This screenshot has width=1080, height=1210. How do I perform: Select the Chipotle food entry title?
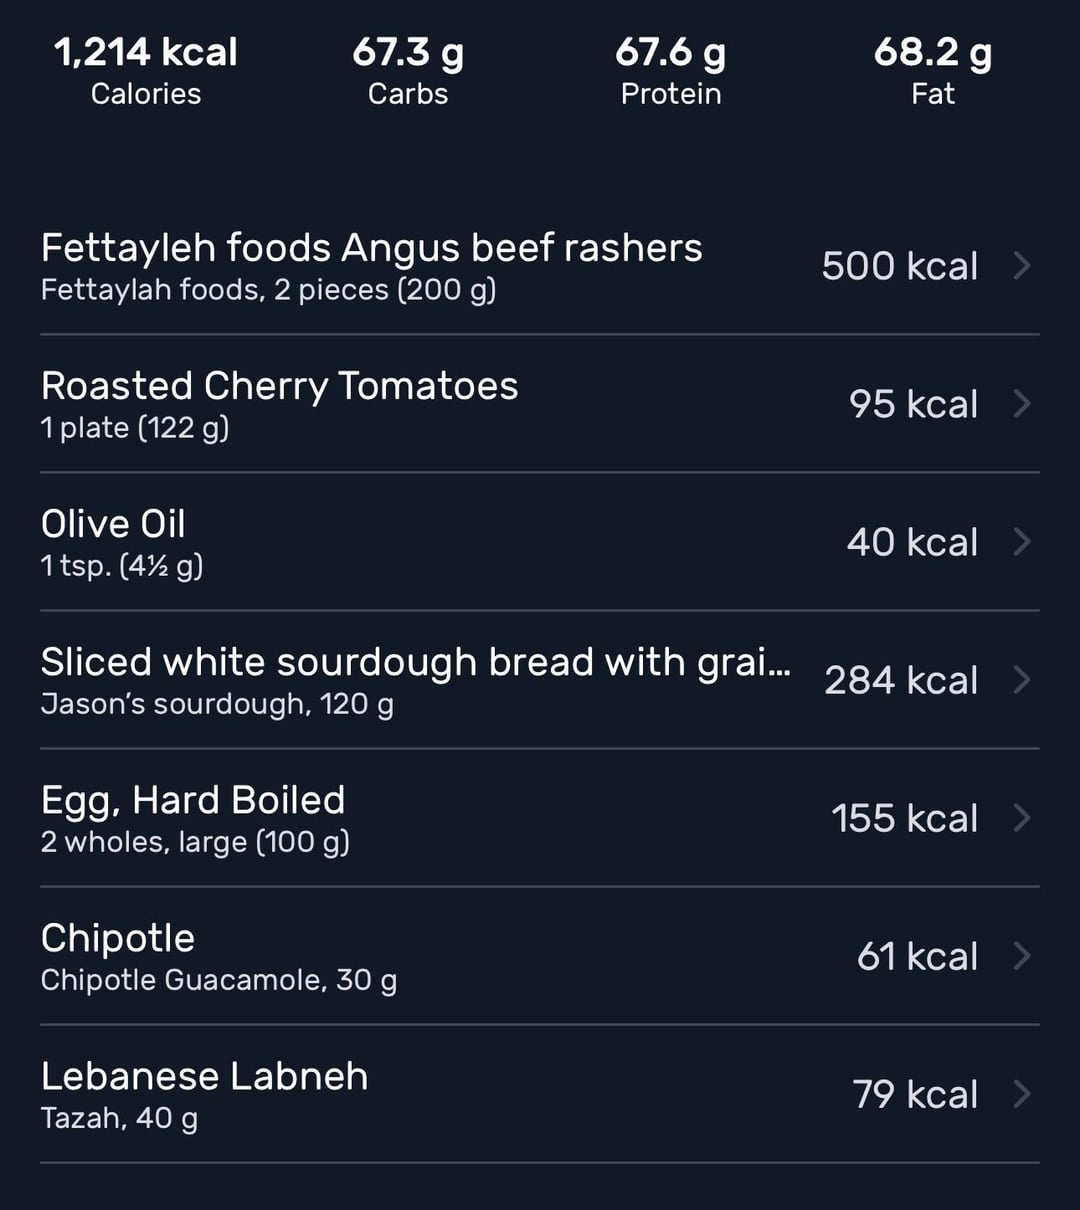point(118,939)
